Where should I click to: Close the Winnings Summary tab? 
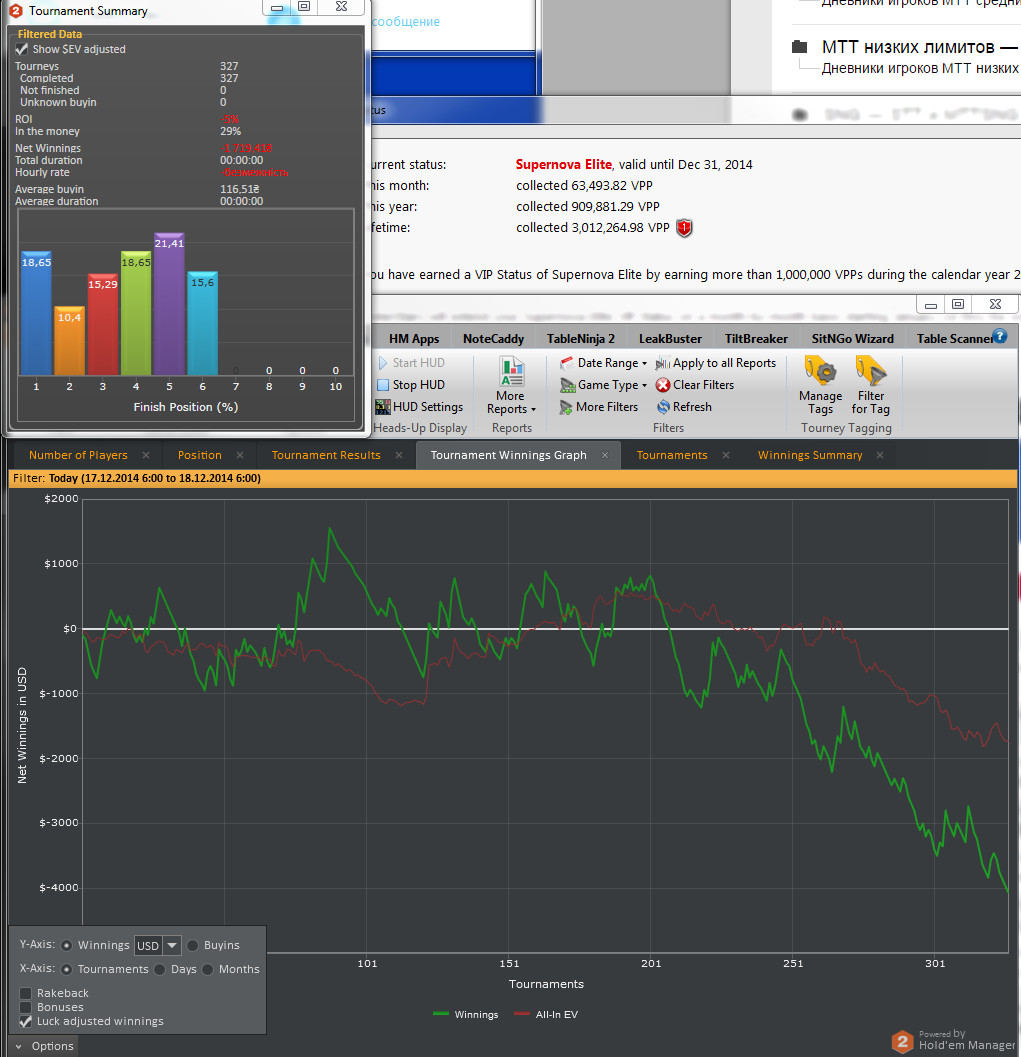tap(880, 456)
